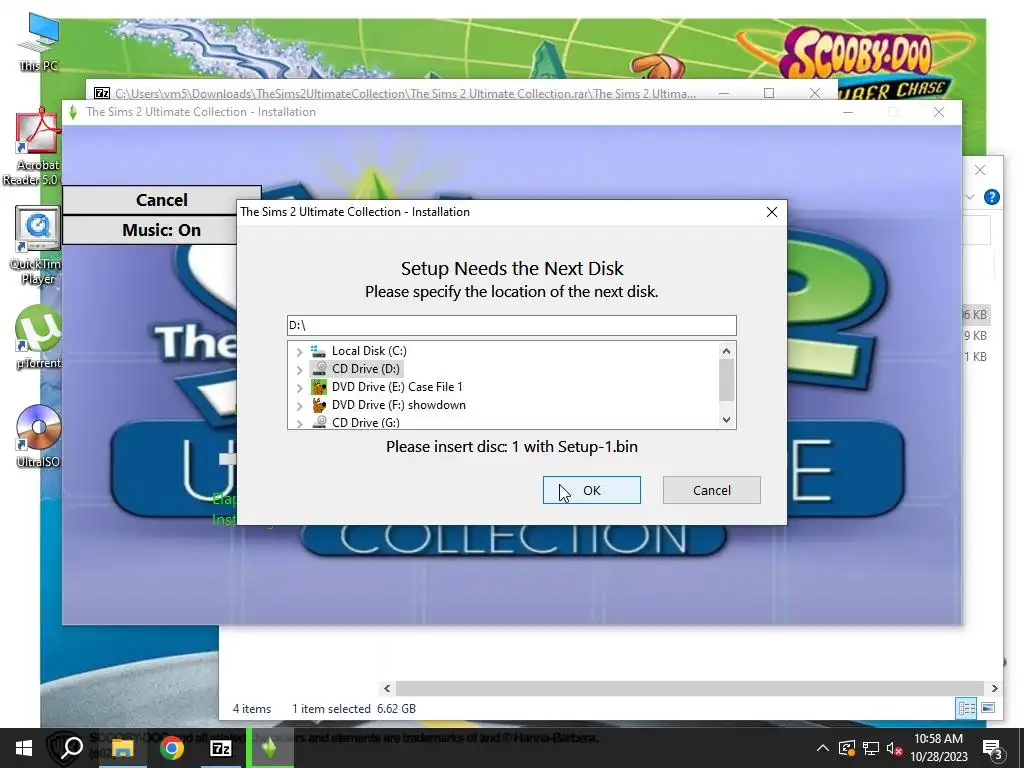Select CD Drive (D:) in drive list
This screenshot has height=768, width=1024.
click(366, 369)
